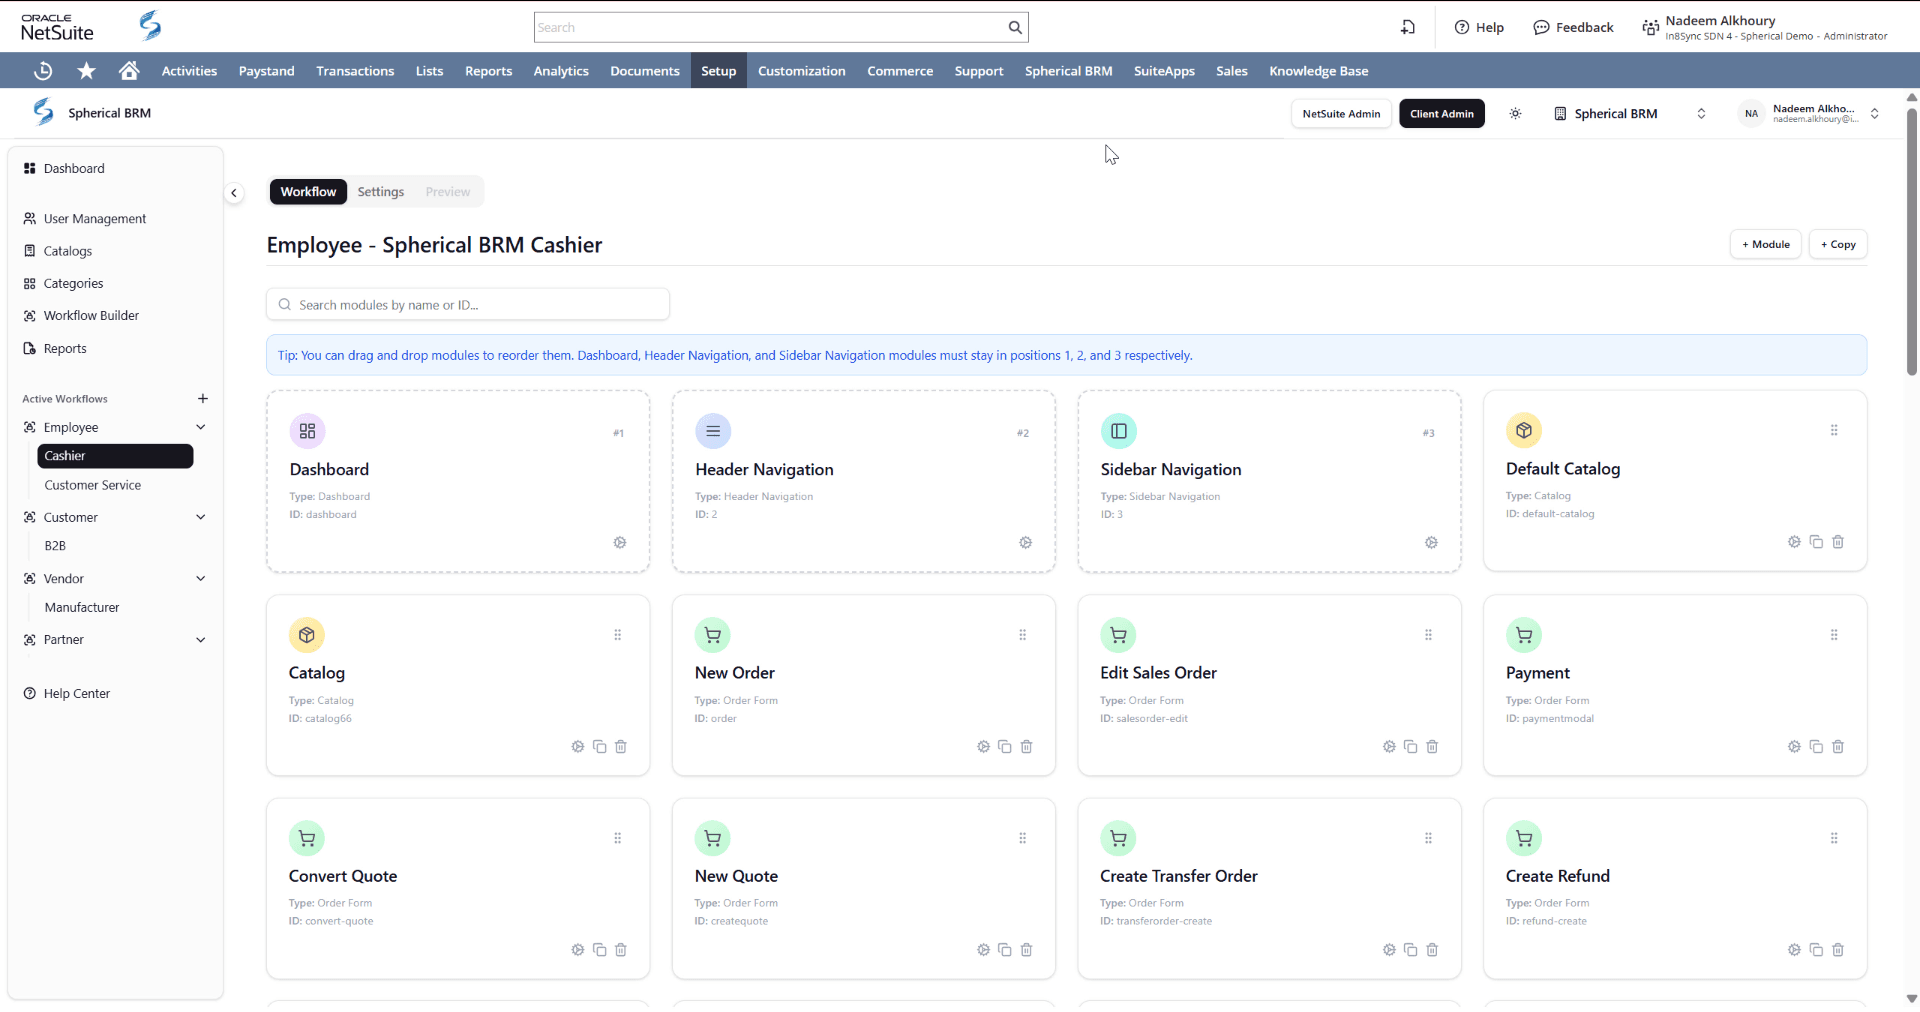Screen dimensions: 1920x1012
Task: Open settings for the Catalog module
Action: (578, 747)
